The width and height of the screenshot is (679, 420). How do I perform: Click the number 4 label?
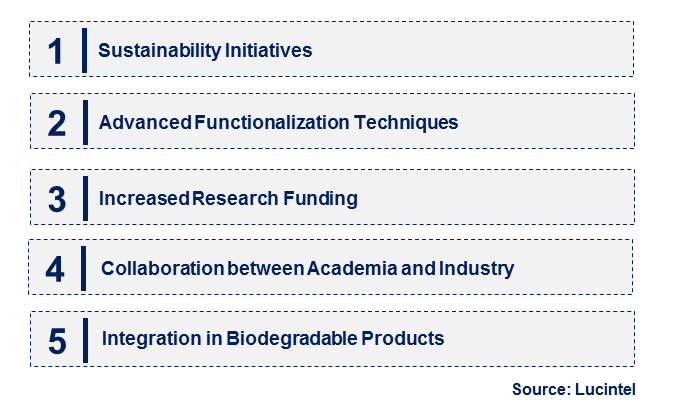(x=55, y=269)
